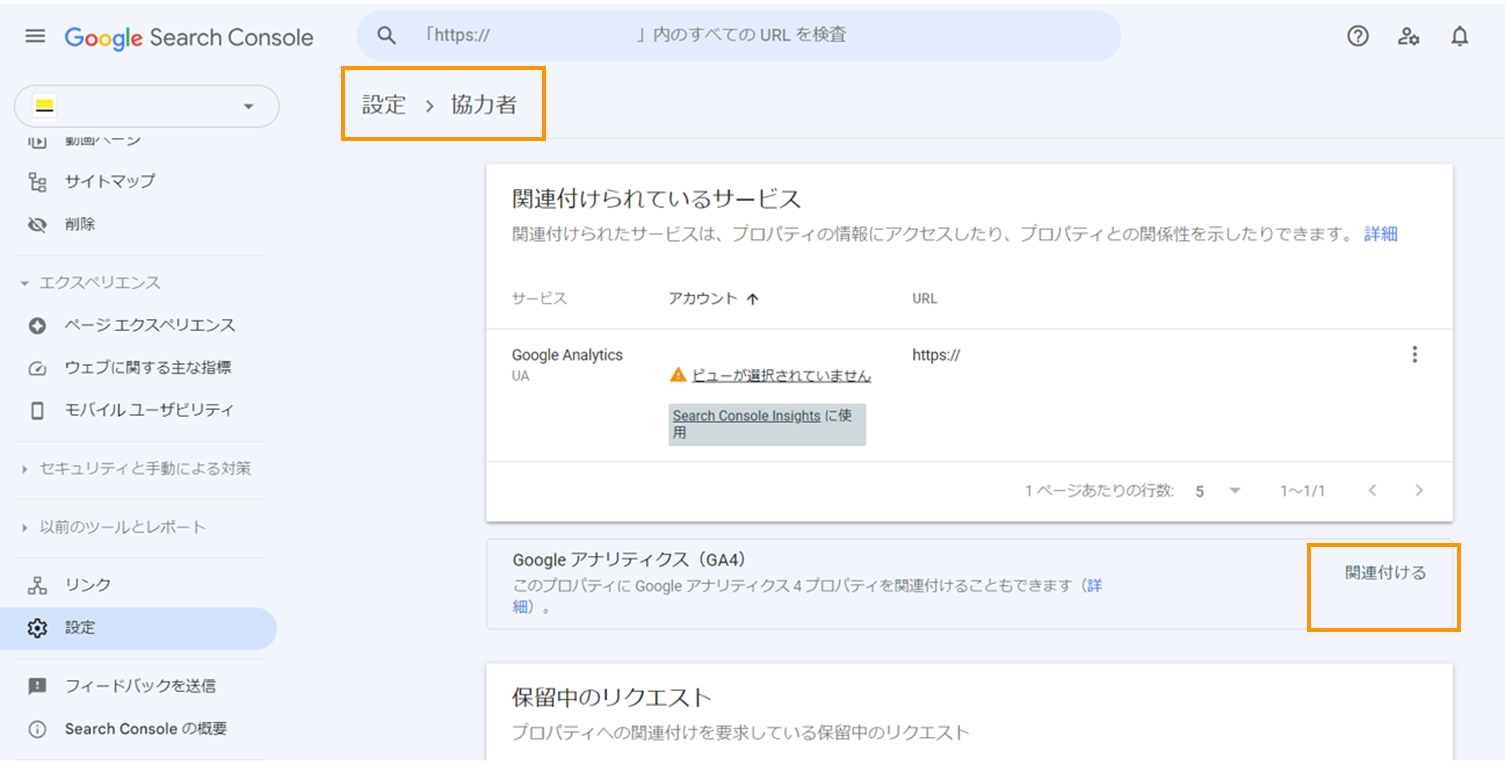
Task: Open the rows per page dropdown
Action: pos(1218,491)
